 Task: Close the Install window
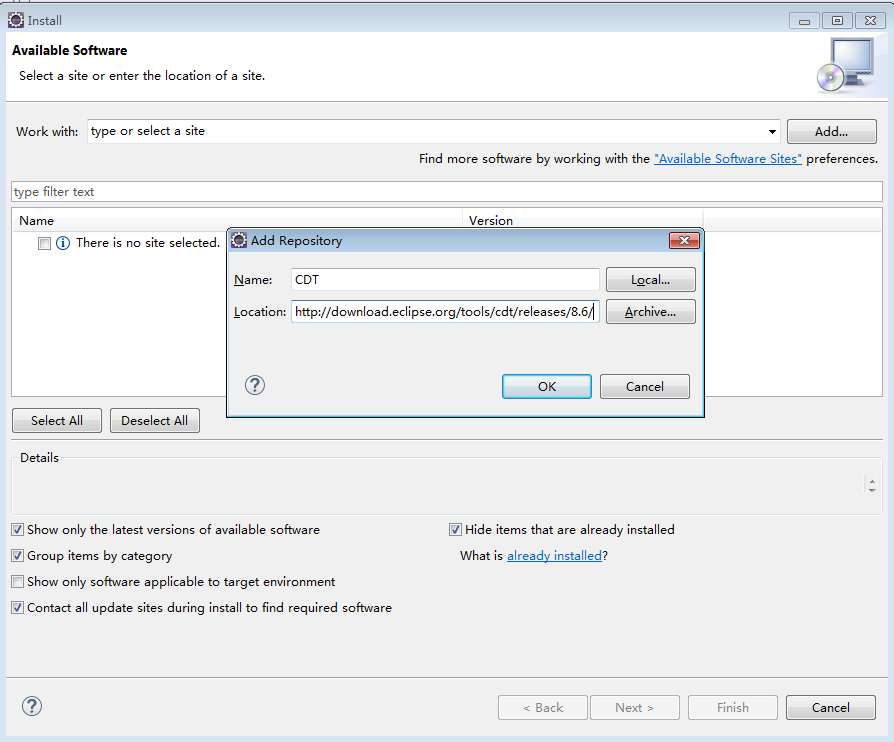tap(870, 21)
